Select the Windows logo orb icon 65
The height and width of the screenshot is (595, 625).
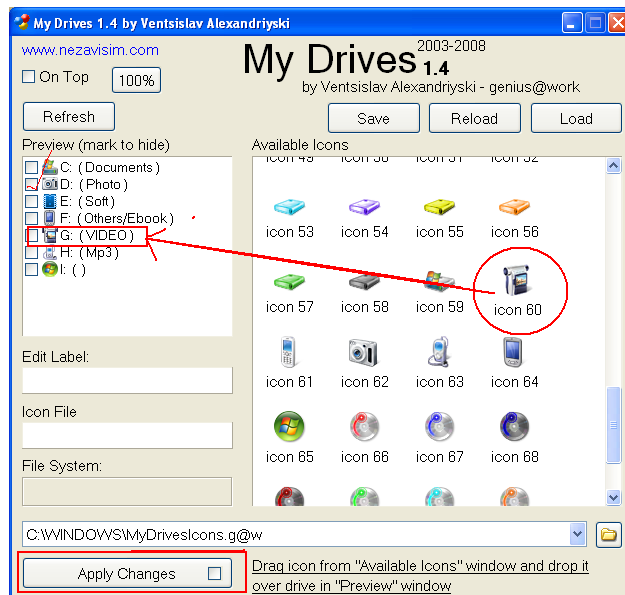[289, 426]
